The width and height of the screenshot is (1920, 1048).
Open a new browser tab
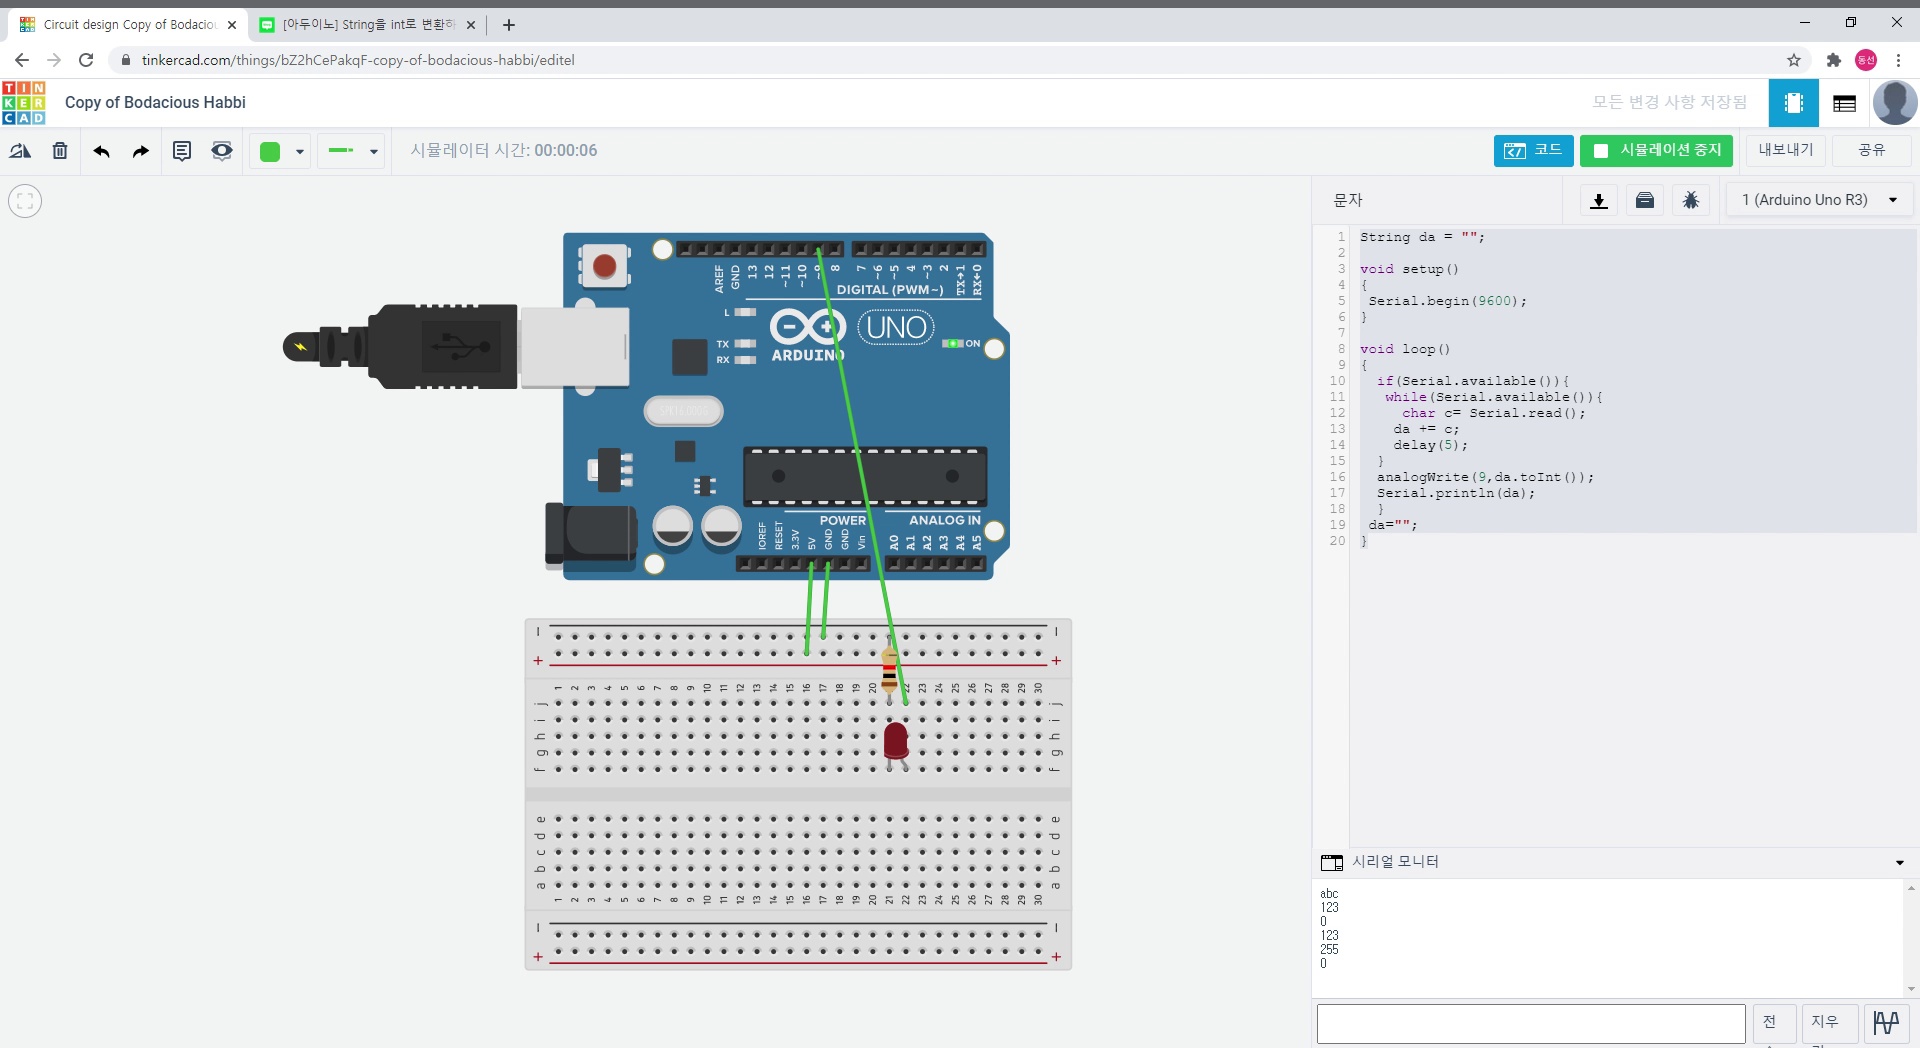509,25
